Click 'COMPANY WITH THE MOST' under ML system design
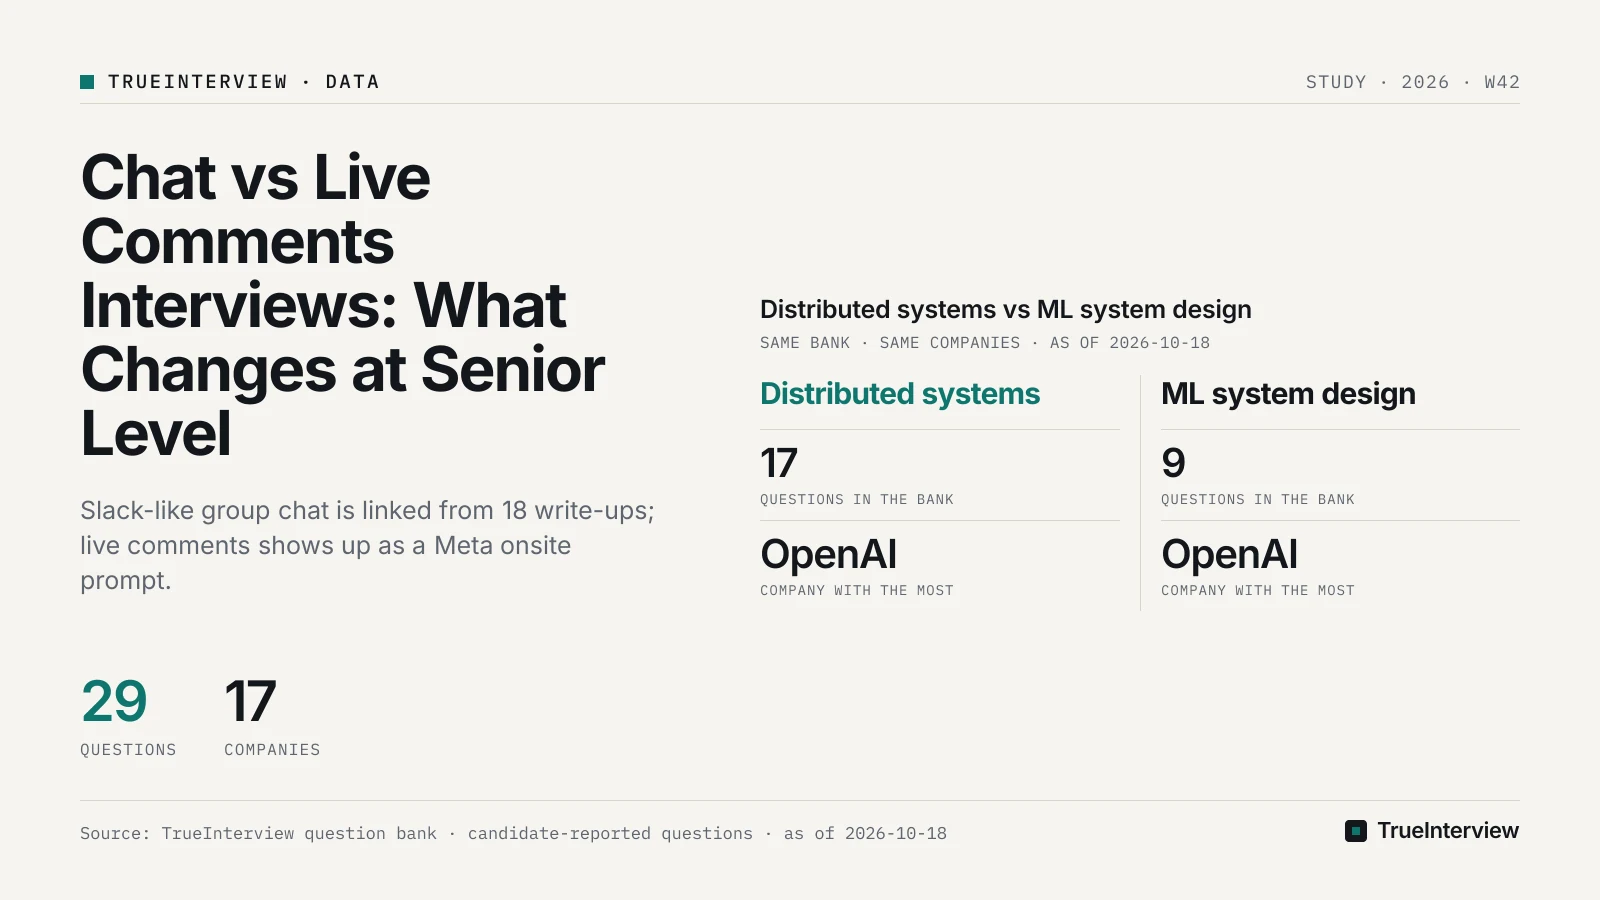 [1258, 591]
